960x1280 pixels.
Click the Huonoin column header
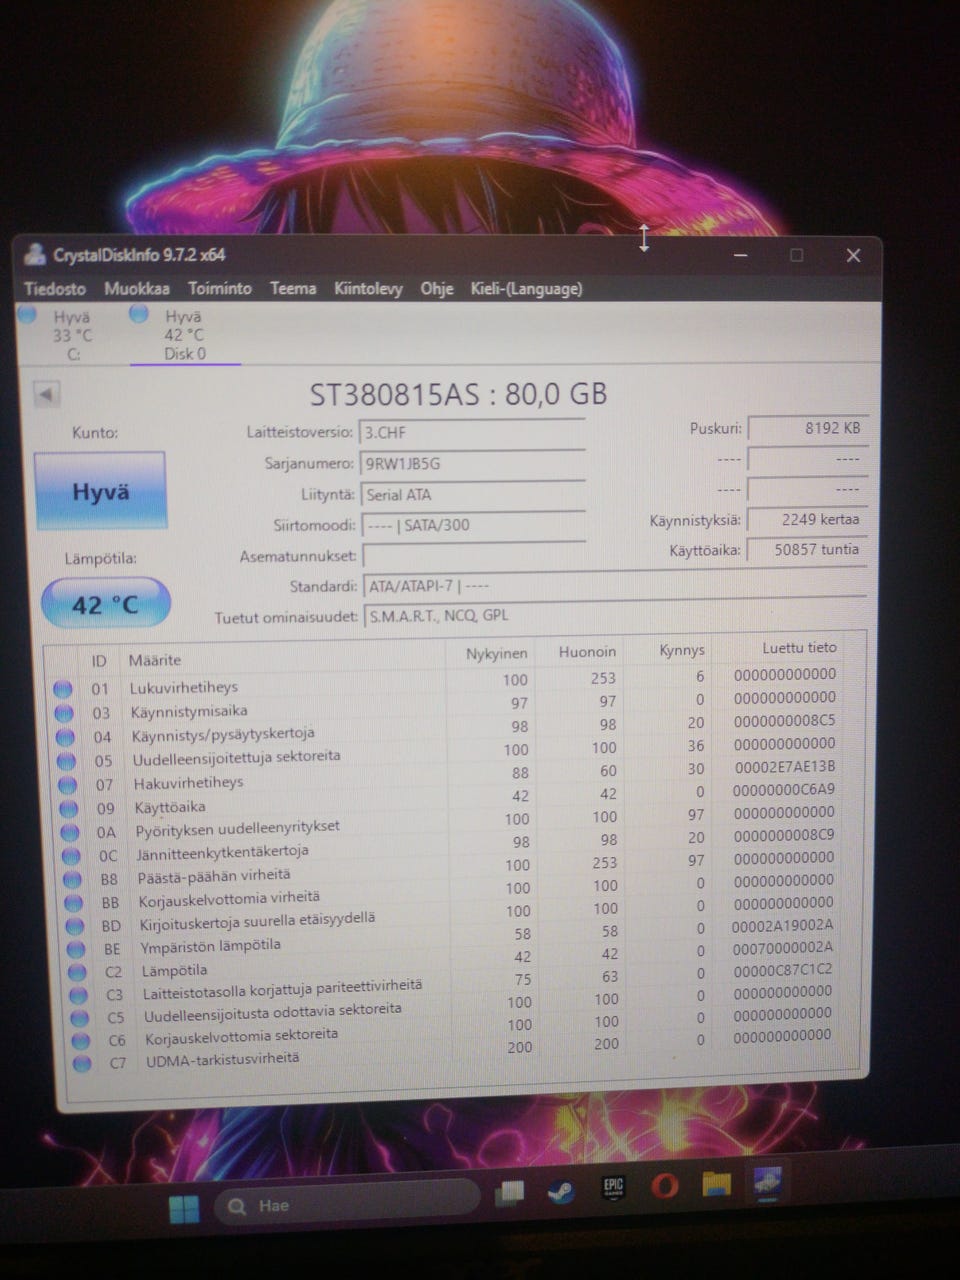click(x=587, y=651)
